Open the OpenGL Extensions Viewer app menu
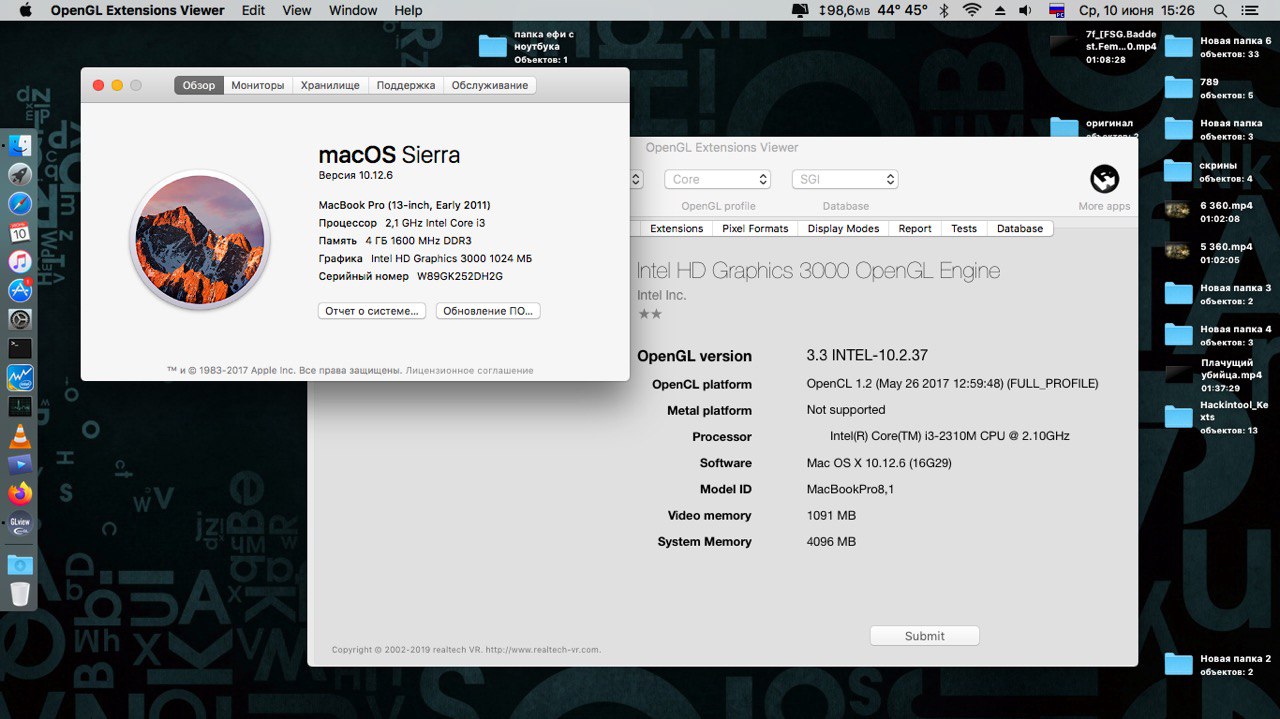 138,10
